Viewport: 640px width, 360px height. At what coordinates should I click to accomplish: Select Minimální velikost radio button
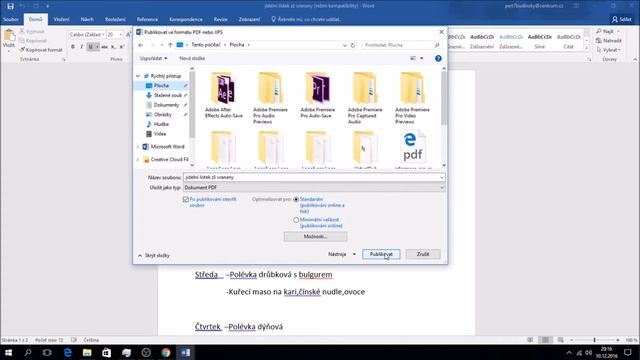point(296,220)
